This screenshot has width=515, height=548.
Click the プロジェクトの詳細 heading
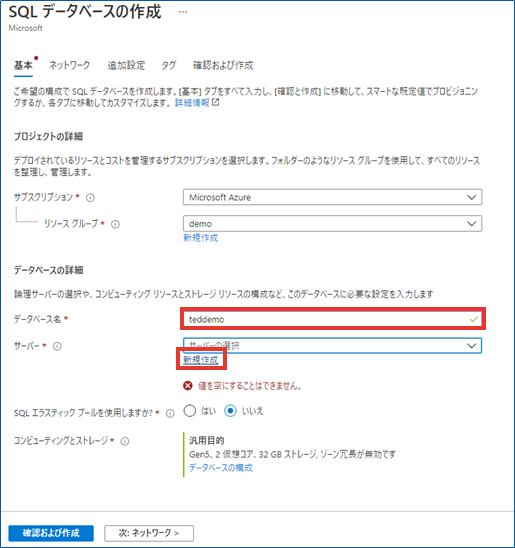[48, 136]
